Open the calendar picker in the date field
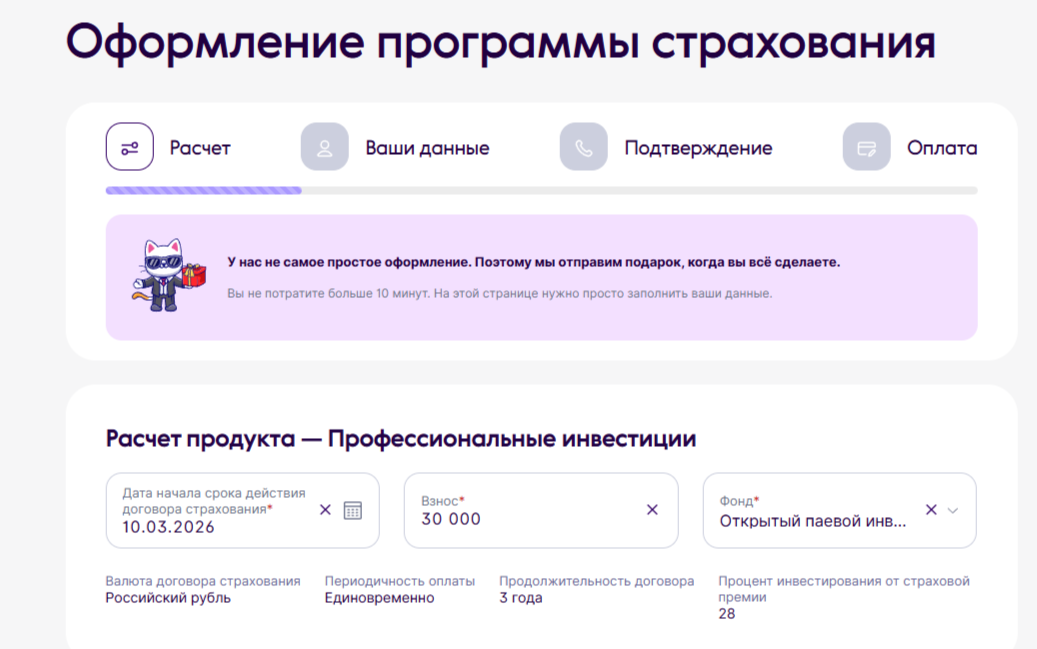Viewport: 1037px width, 649px height. click(x=353, y=510)
